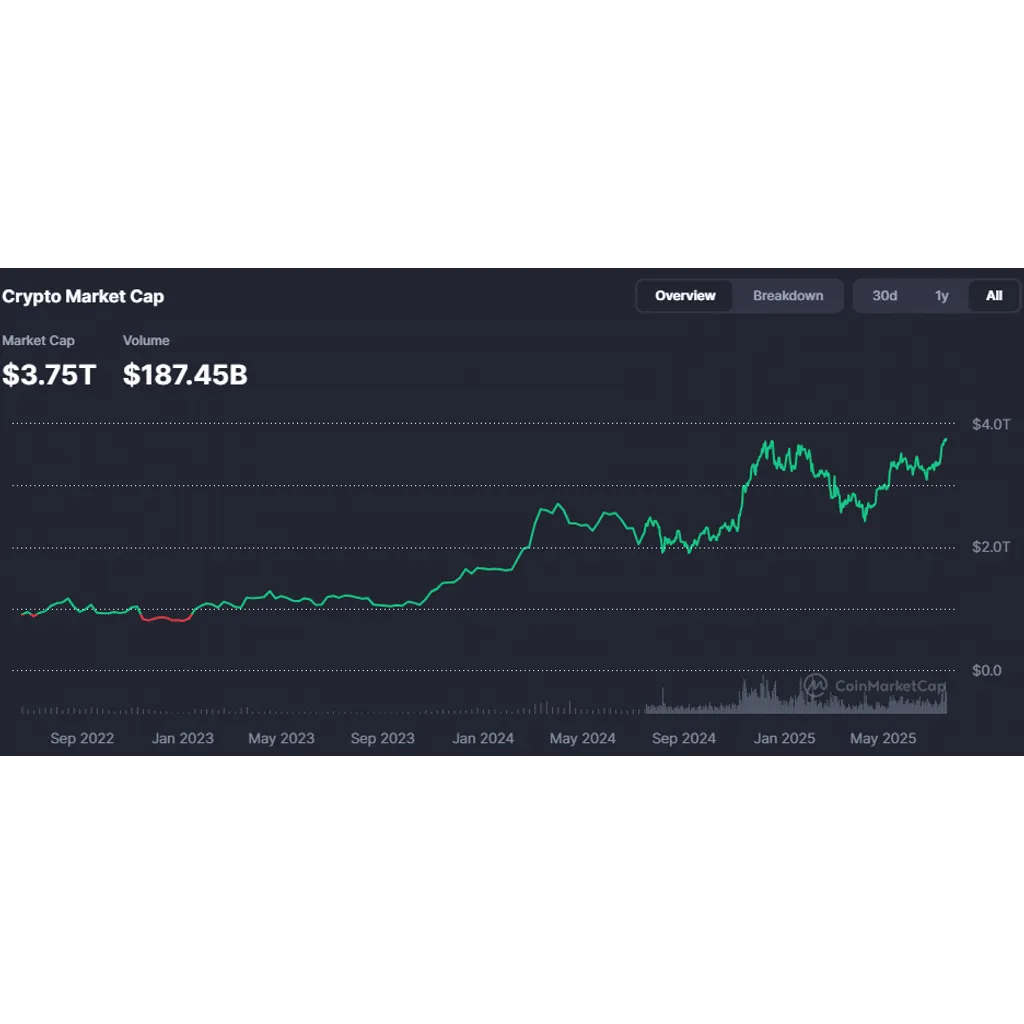Click the CoinMarketCap logo watermark icon
The image size is (1024, 1024).
point(815,685)
